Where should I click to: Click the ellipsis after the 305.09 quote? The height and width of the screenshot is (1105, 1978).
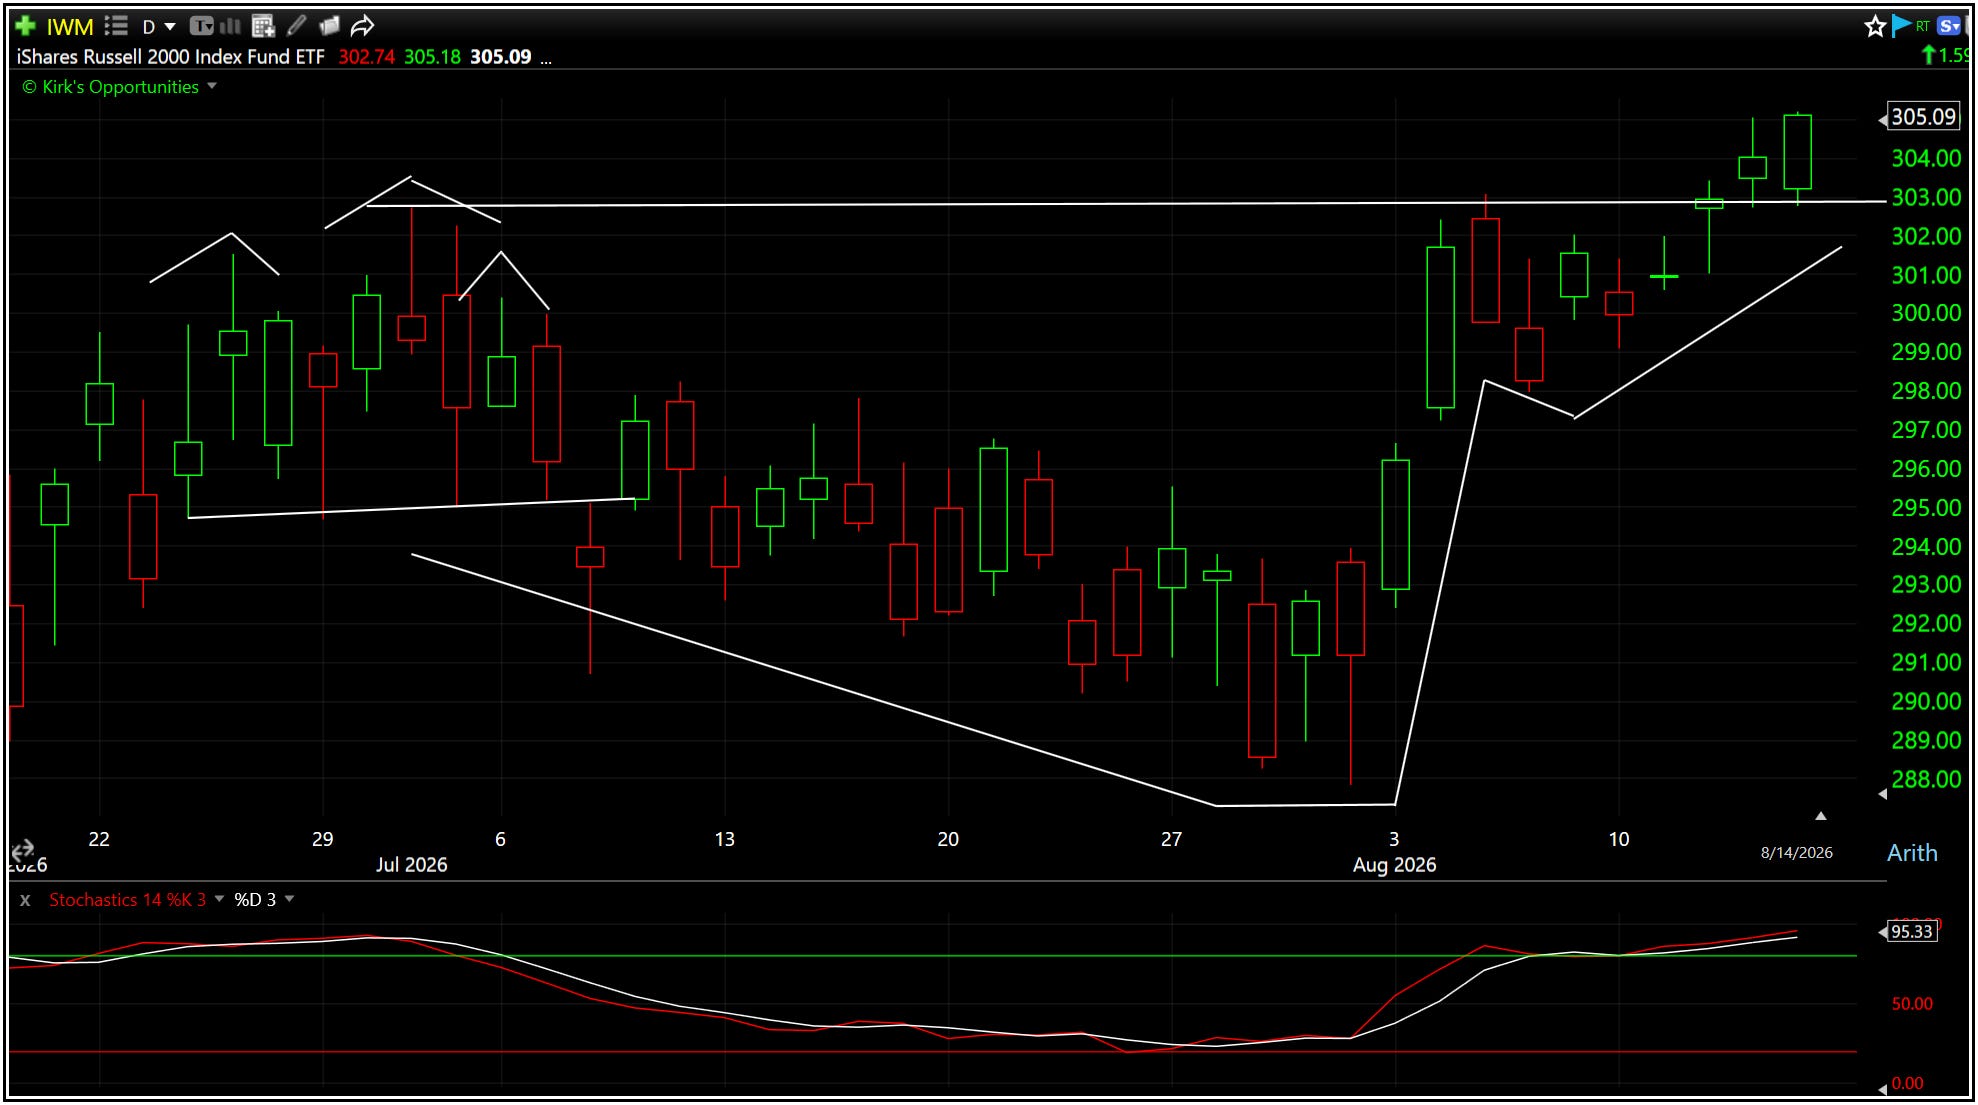click(x=546, y=60)
